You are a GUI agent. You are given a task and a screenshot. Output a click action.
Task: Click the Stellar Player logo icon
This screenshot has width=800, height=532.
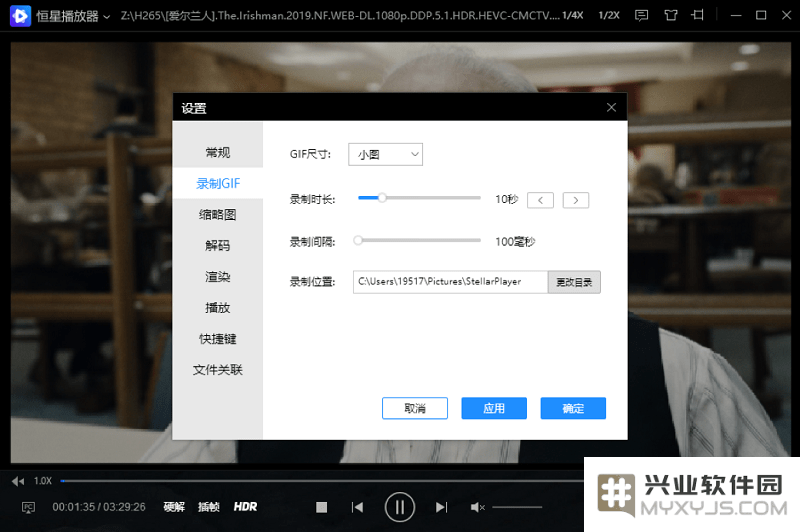click(x=20, y=16)
